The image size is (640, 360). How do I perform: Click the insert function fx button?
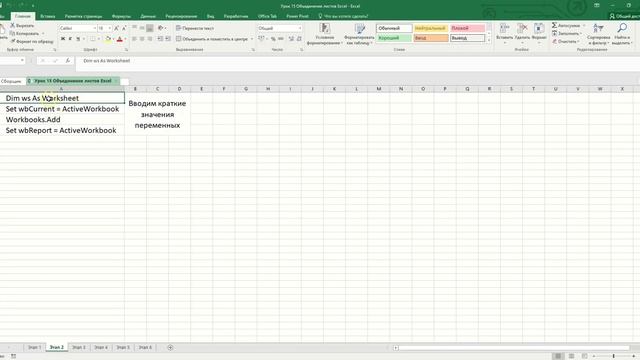[68, 60]
